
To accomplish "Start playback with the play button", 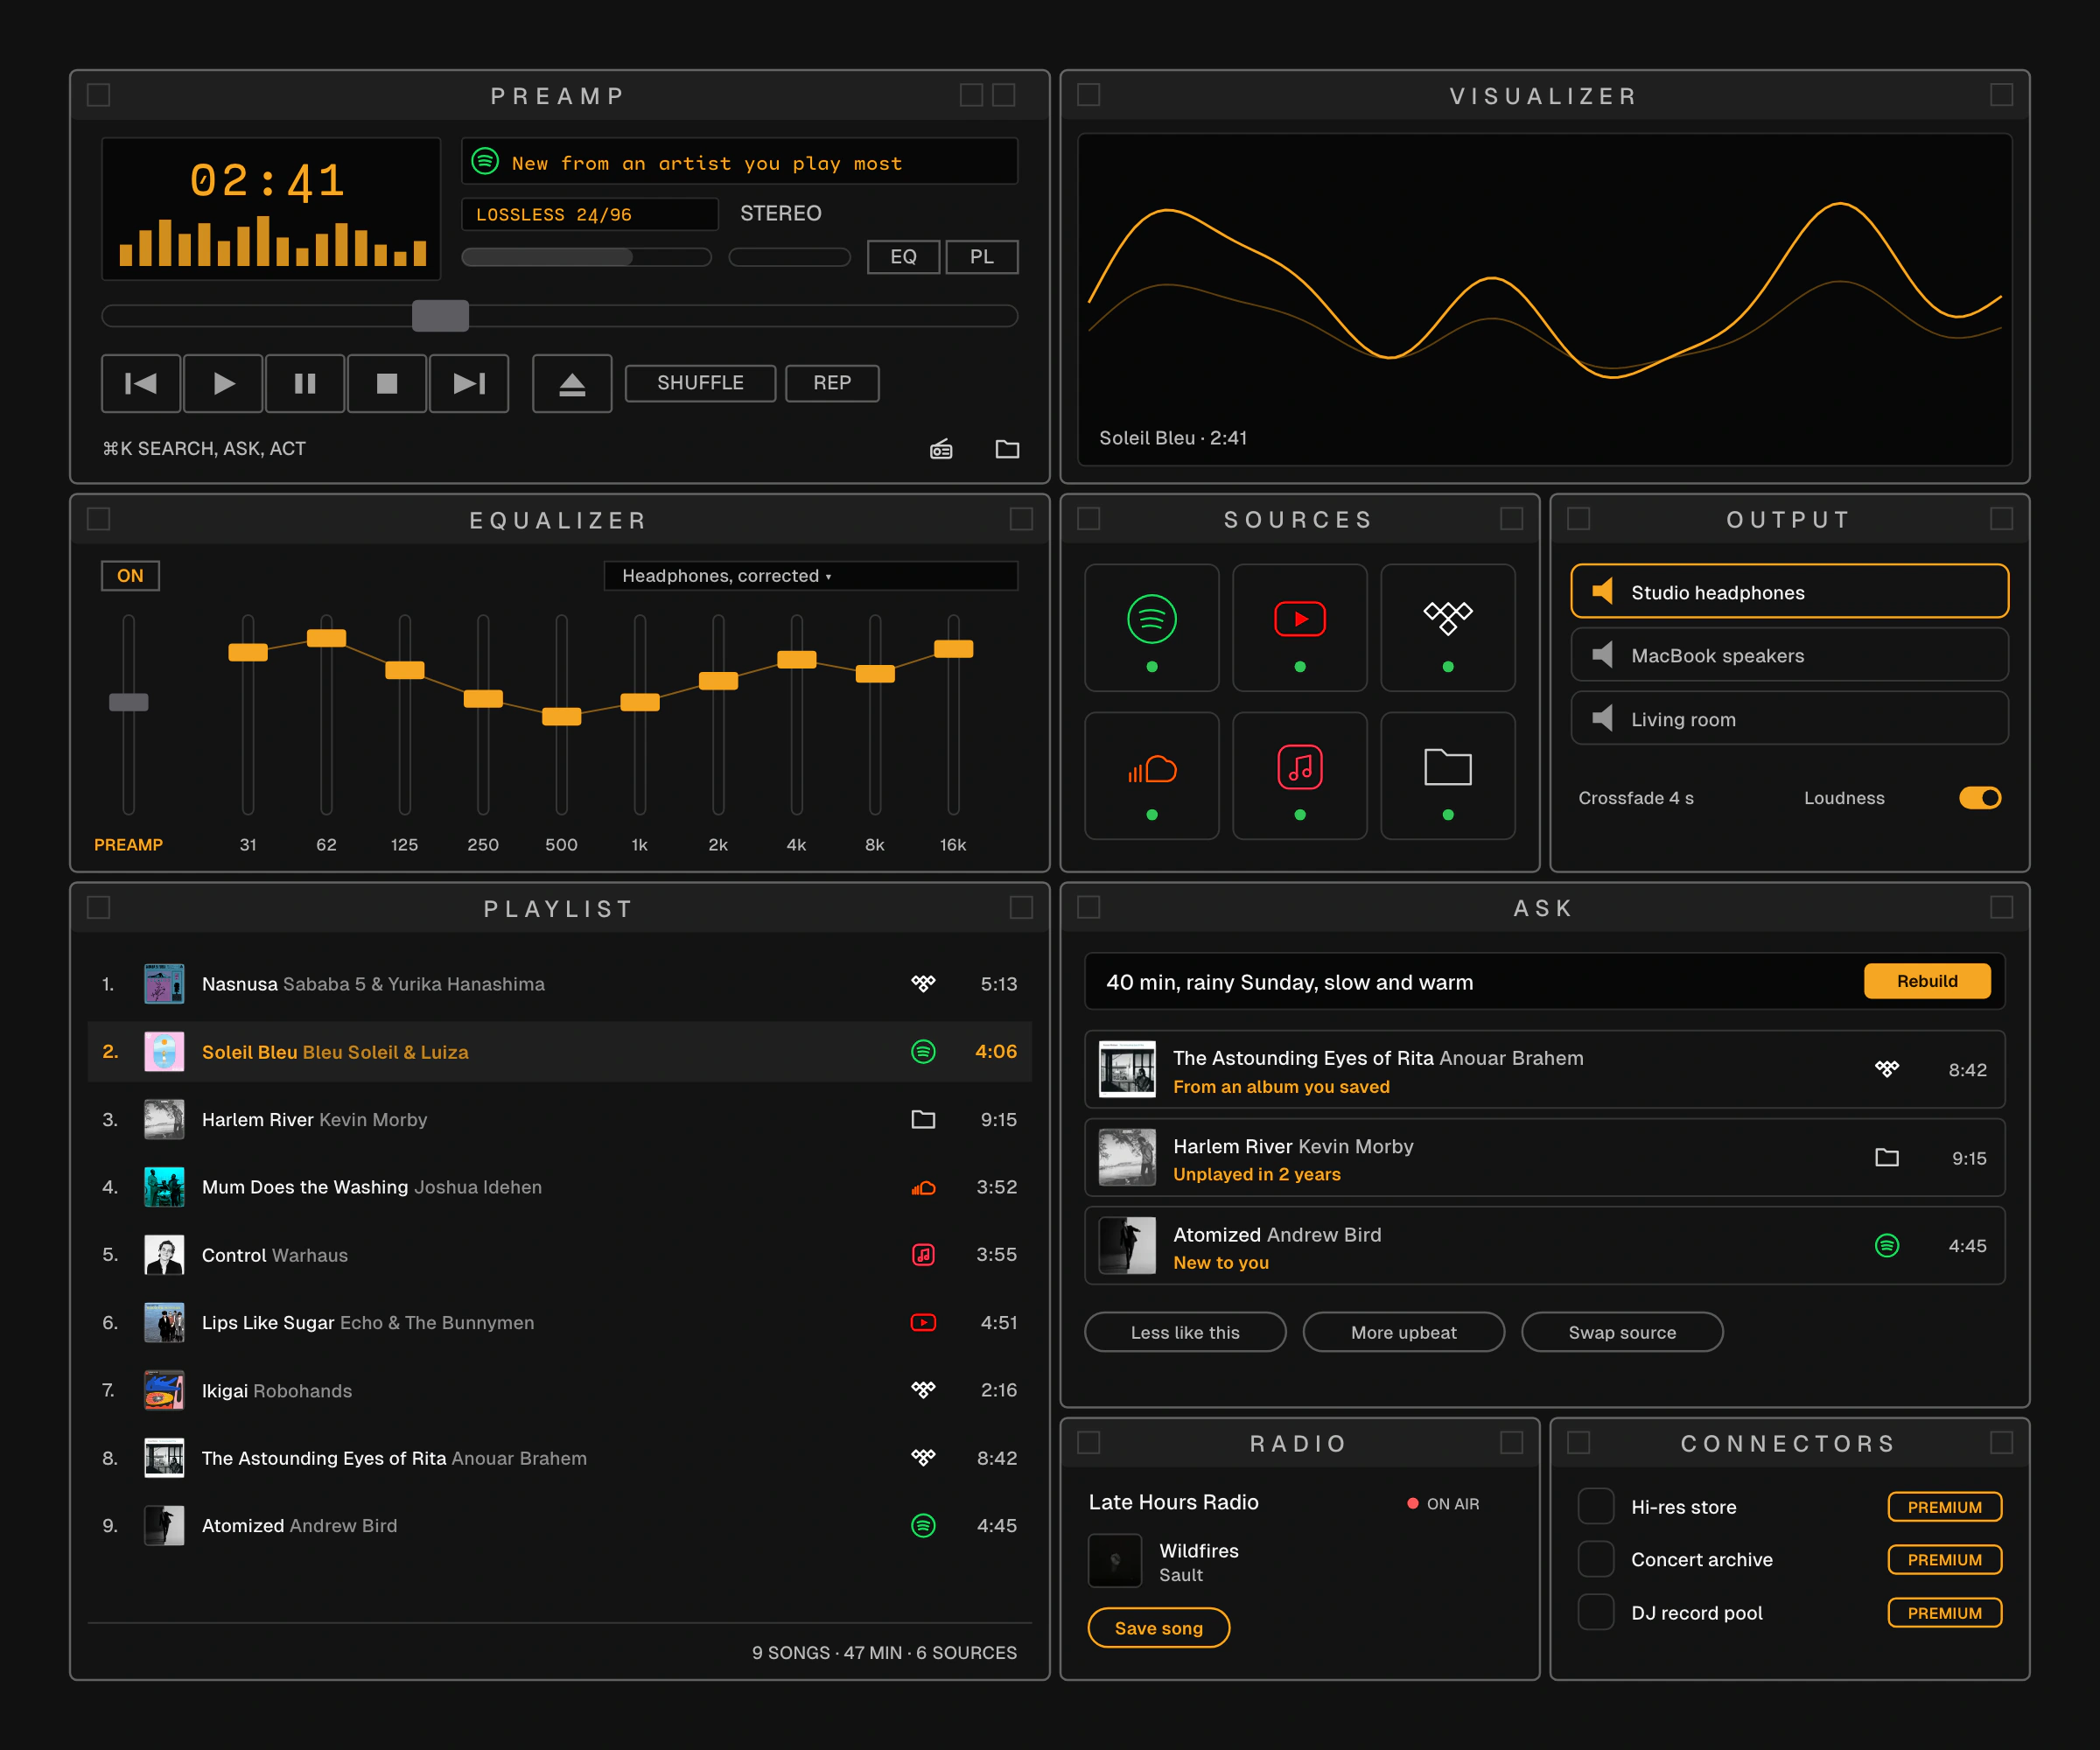I will pyautogui.click(x=223, y=383).
